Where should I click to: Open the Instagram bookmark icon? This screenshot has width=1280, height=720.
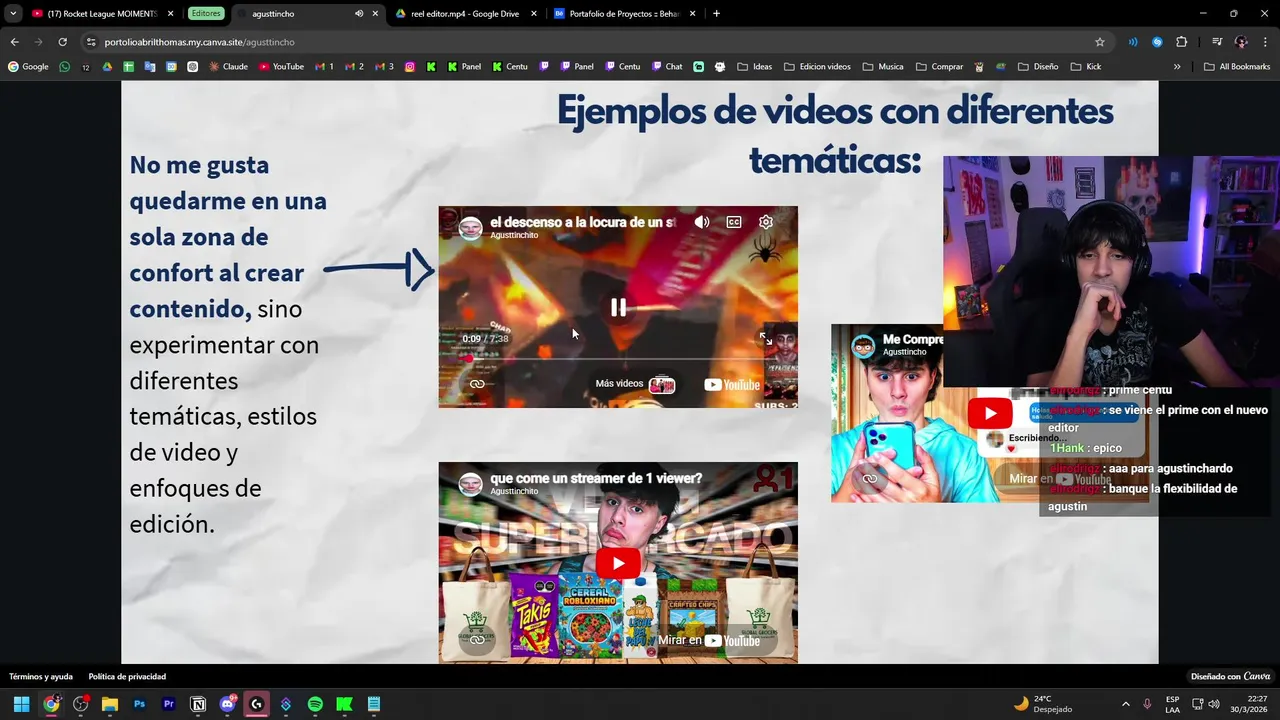click(410, 67)
